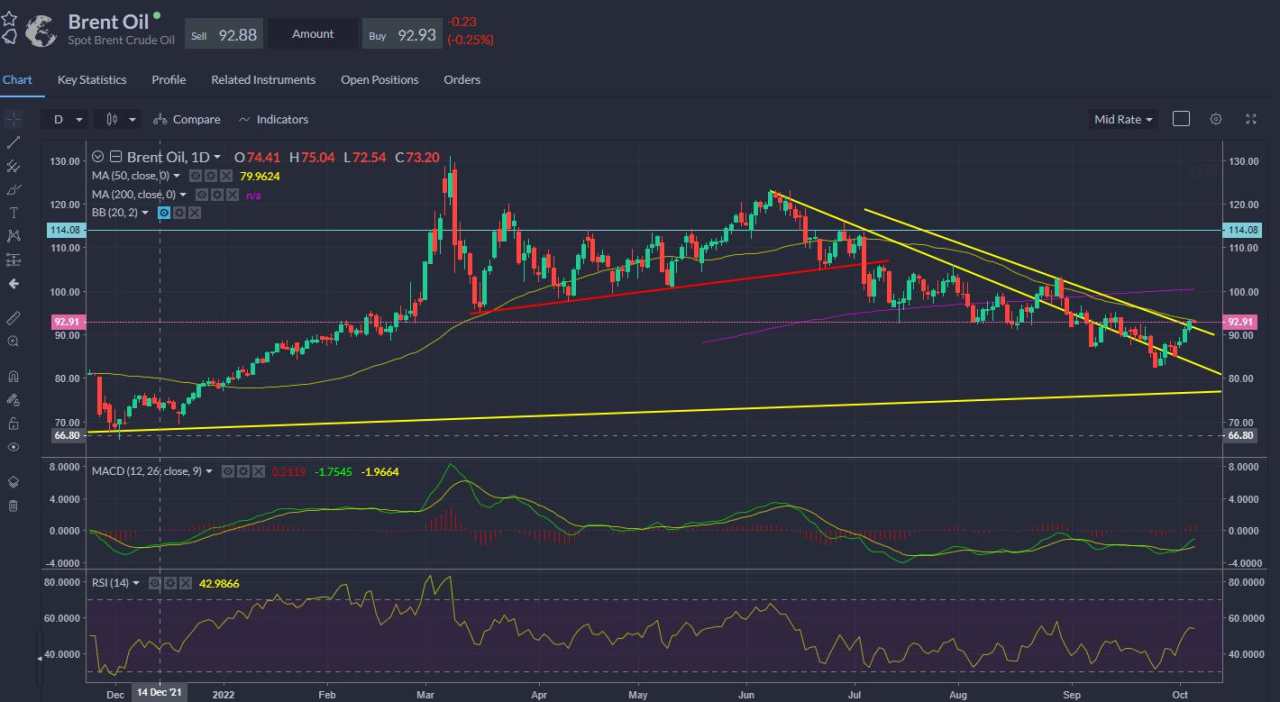Toggle visibility of RSI indicator
Screen dimensions: 1280x702
(155, 583)
